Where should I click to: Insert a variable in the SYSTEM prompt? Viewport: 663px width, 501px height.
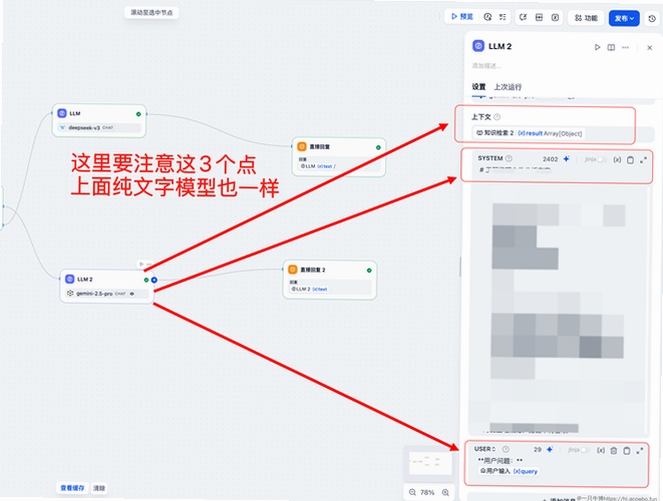coord(617,160)
